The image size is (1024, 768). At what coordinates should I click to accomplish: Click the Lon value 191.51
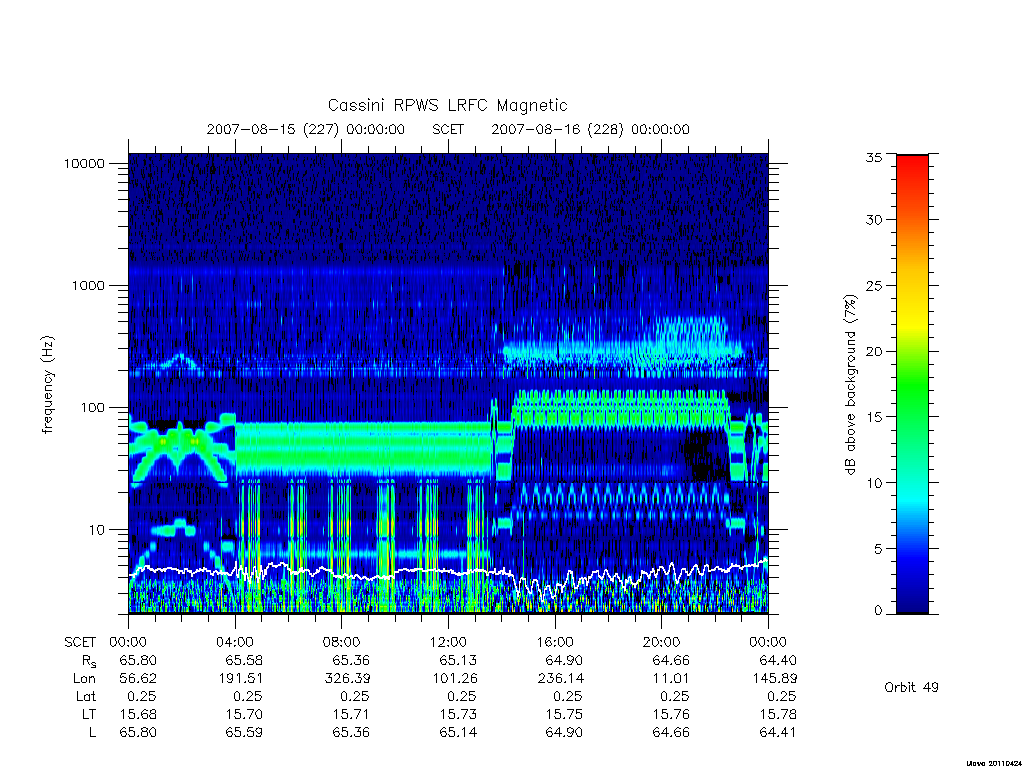click(x=240, y=679)
